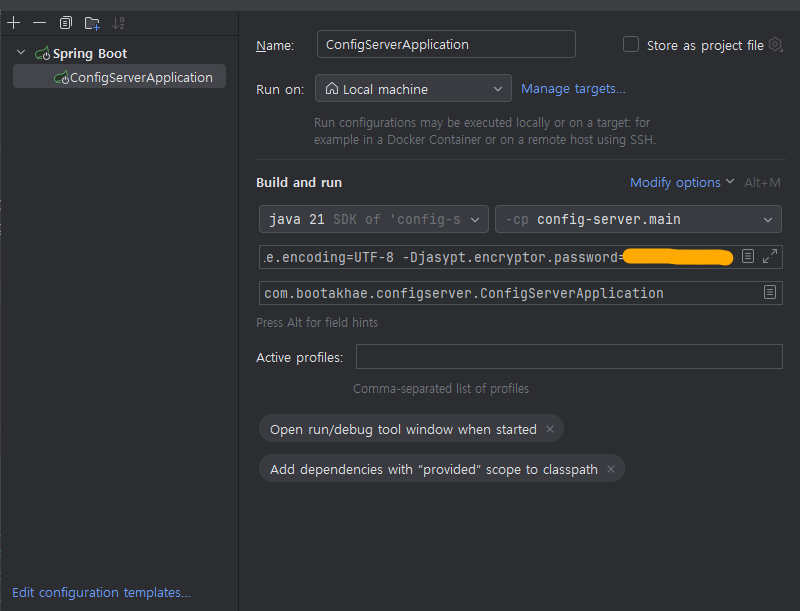This screenshot has width=800, height=611.
Task: Open the Run on Local machine dropdown
Action: point(413,89)
